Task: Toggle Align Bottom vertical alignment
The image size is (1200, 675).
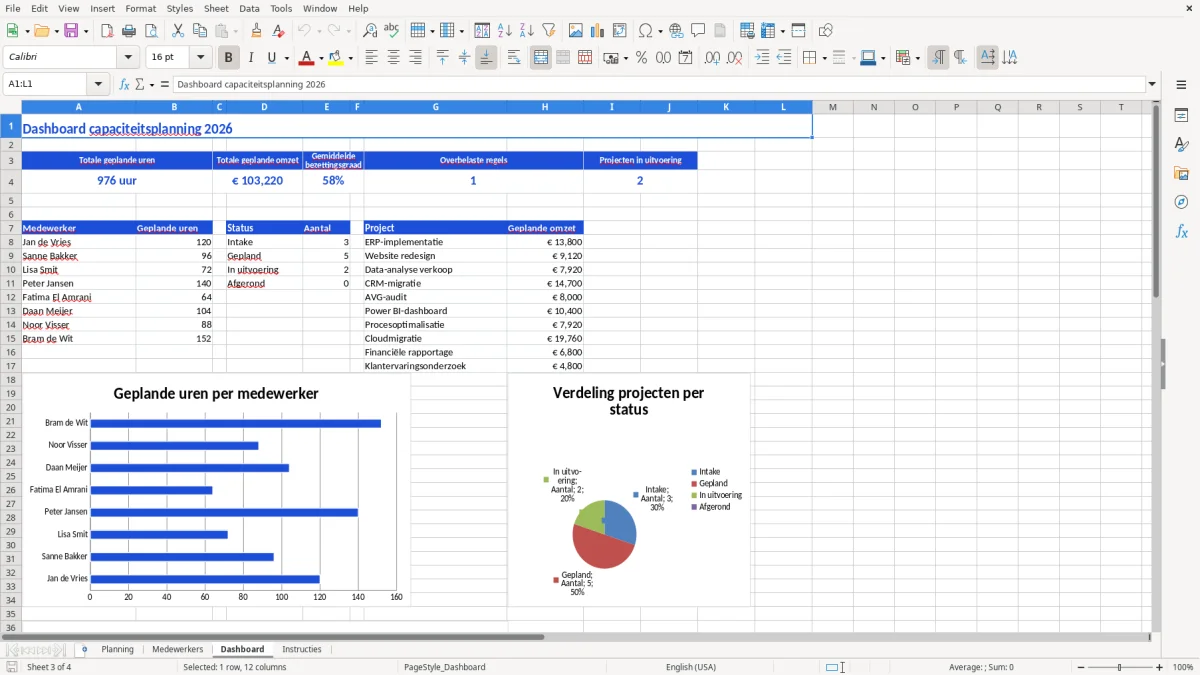Action: click(486, 58)
